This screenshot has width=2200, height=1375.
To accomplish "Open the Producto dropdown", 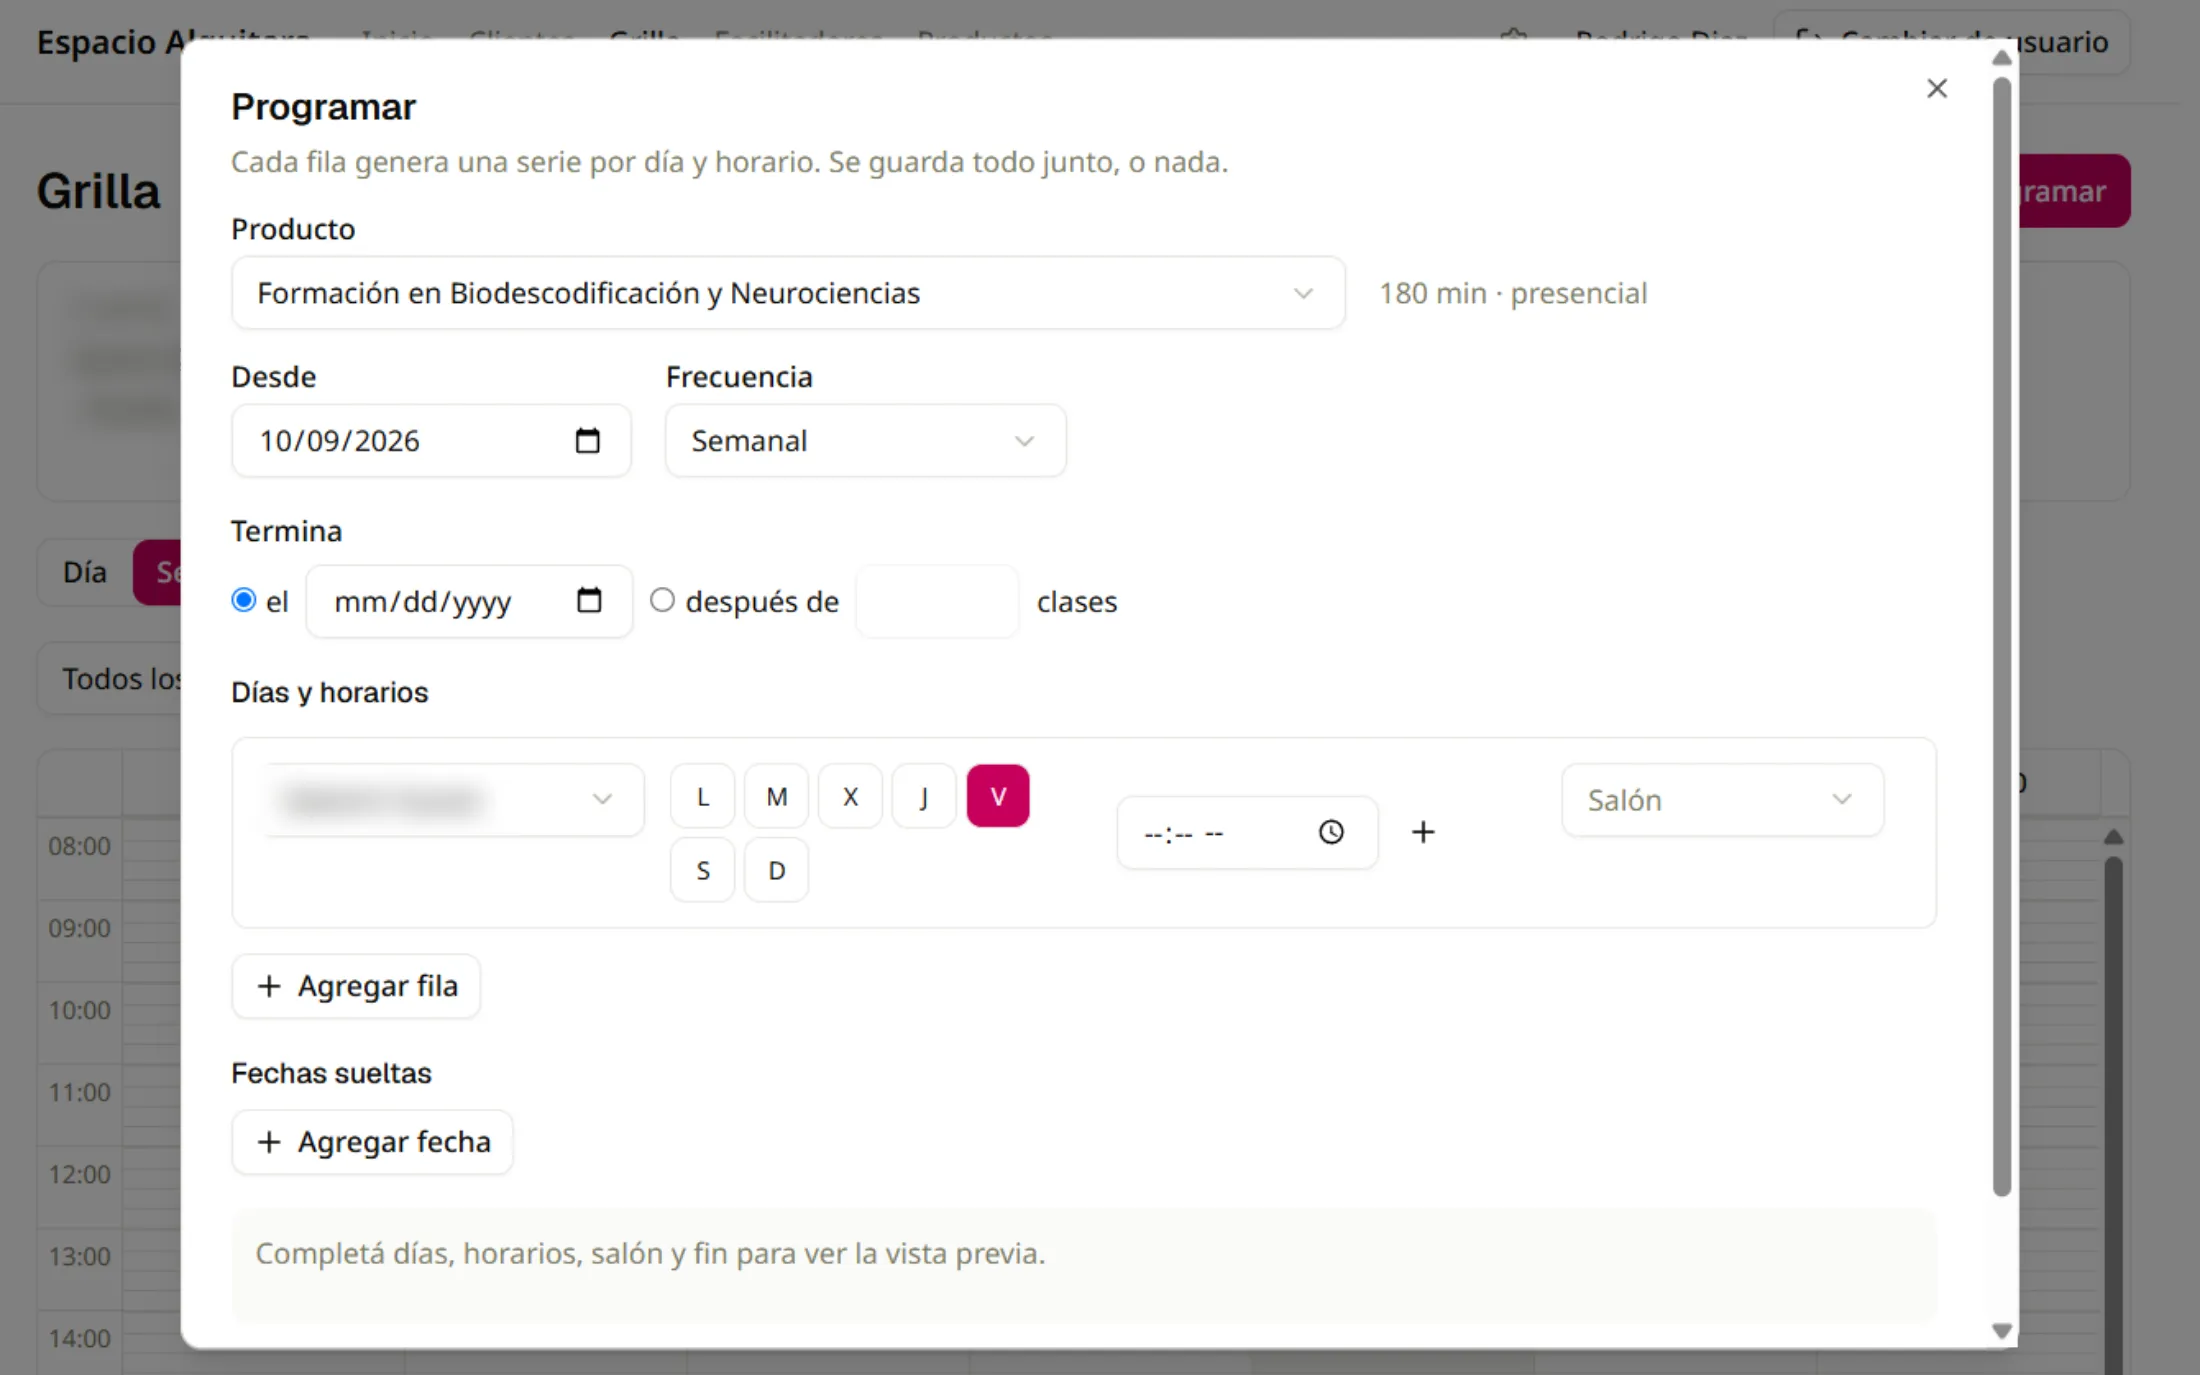I will click(x=788, y=293).
